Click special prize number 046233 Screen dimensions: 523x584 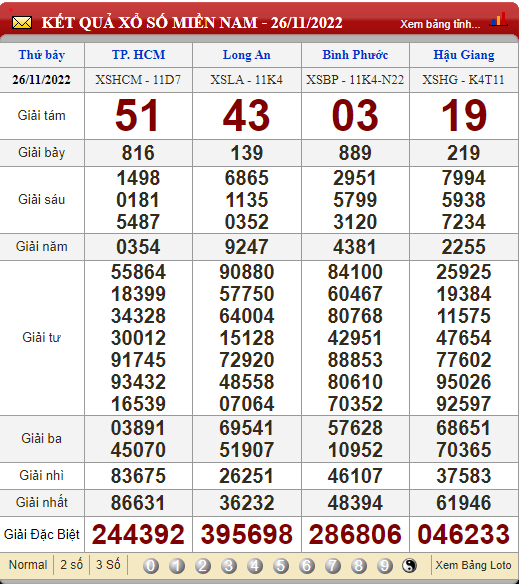[464, 534]
